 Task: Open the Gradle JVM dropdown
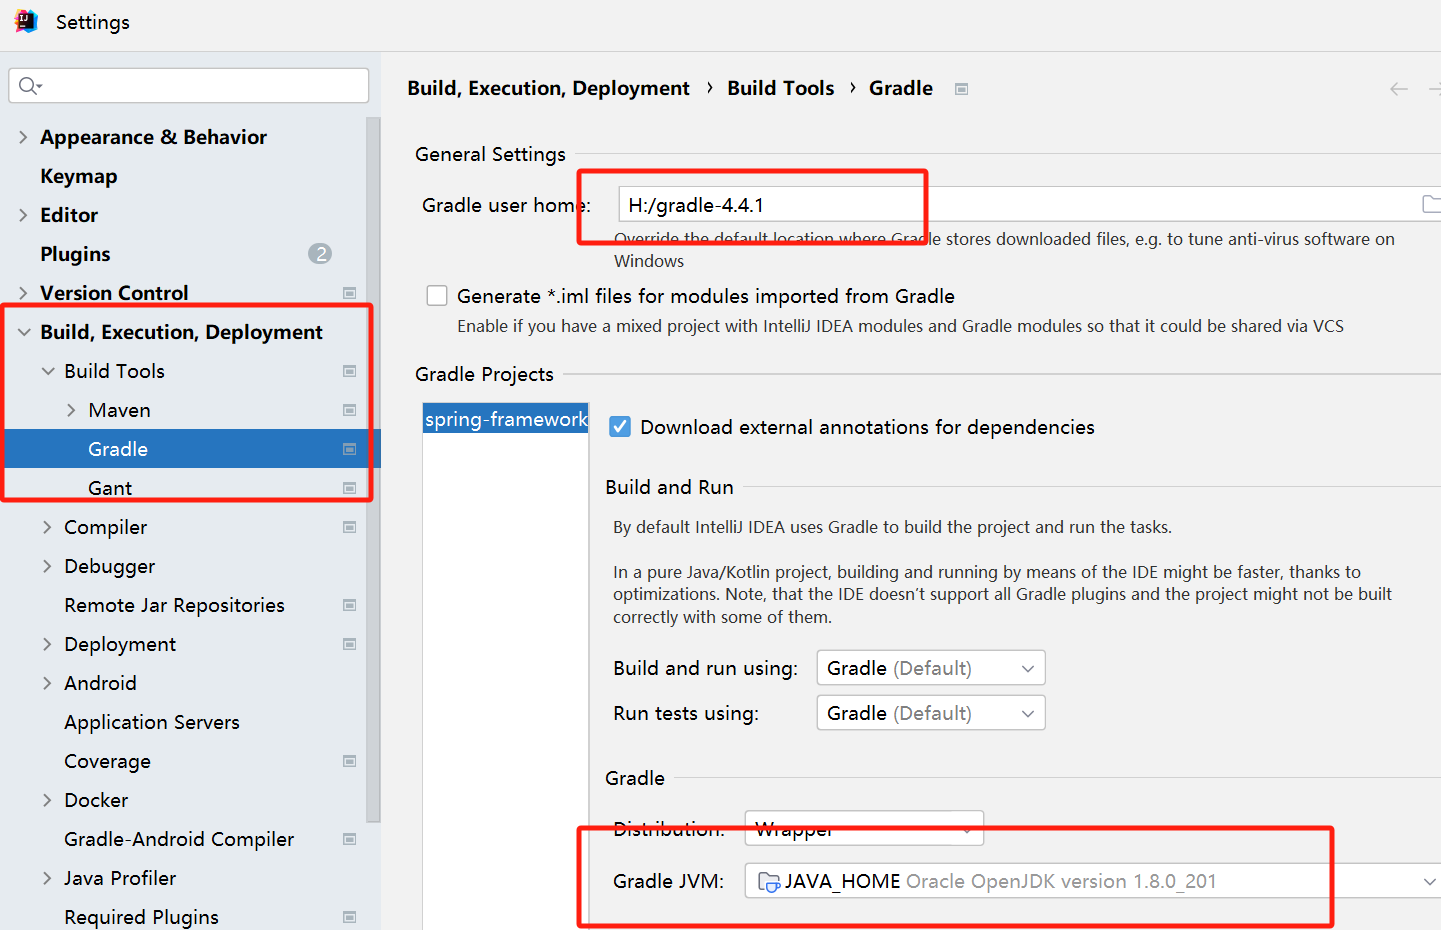click(1093, 881)
